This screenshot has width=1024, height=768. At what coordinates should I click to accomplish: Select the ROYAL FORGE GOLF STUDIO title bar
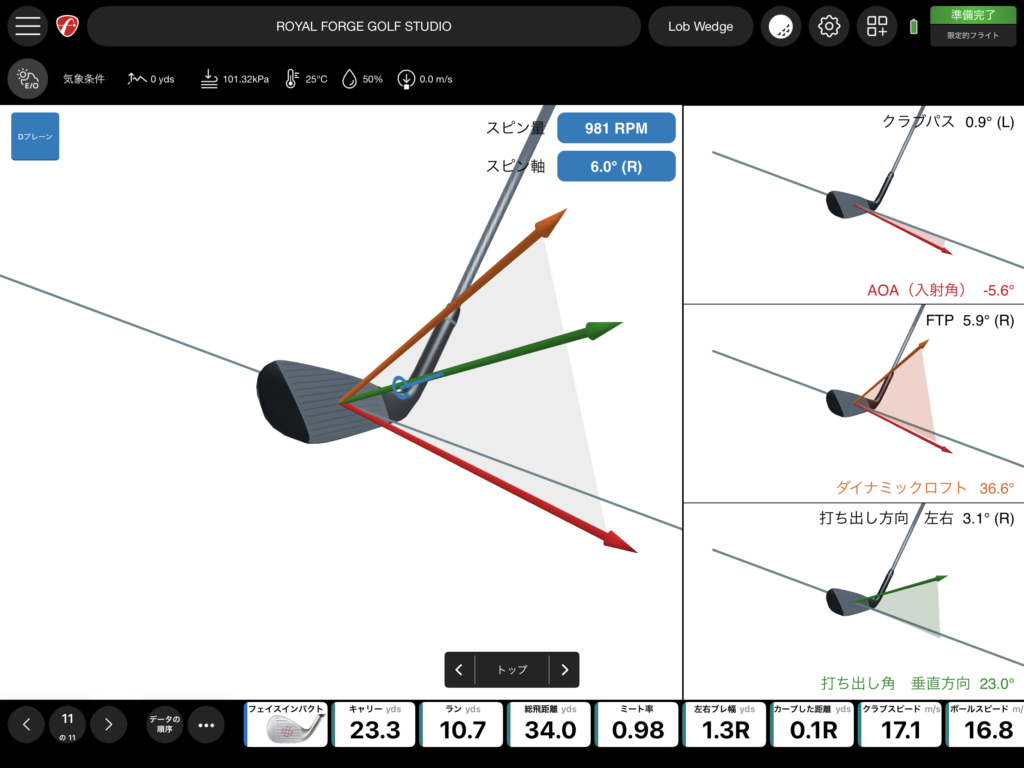363,27
